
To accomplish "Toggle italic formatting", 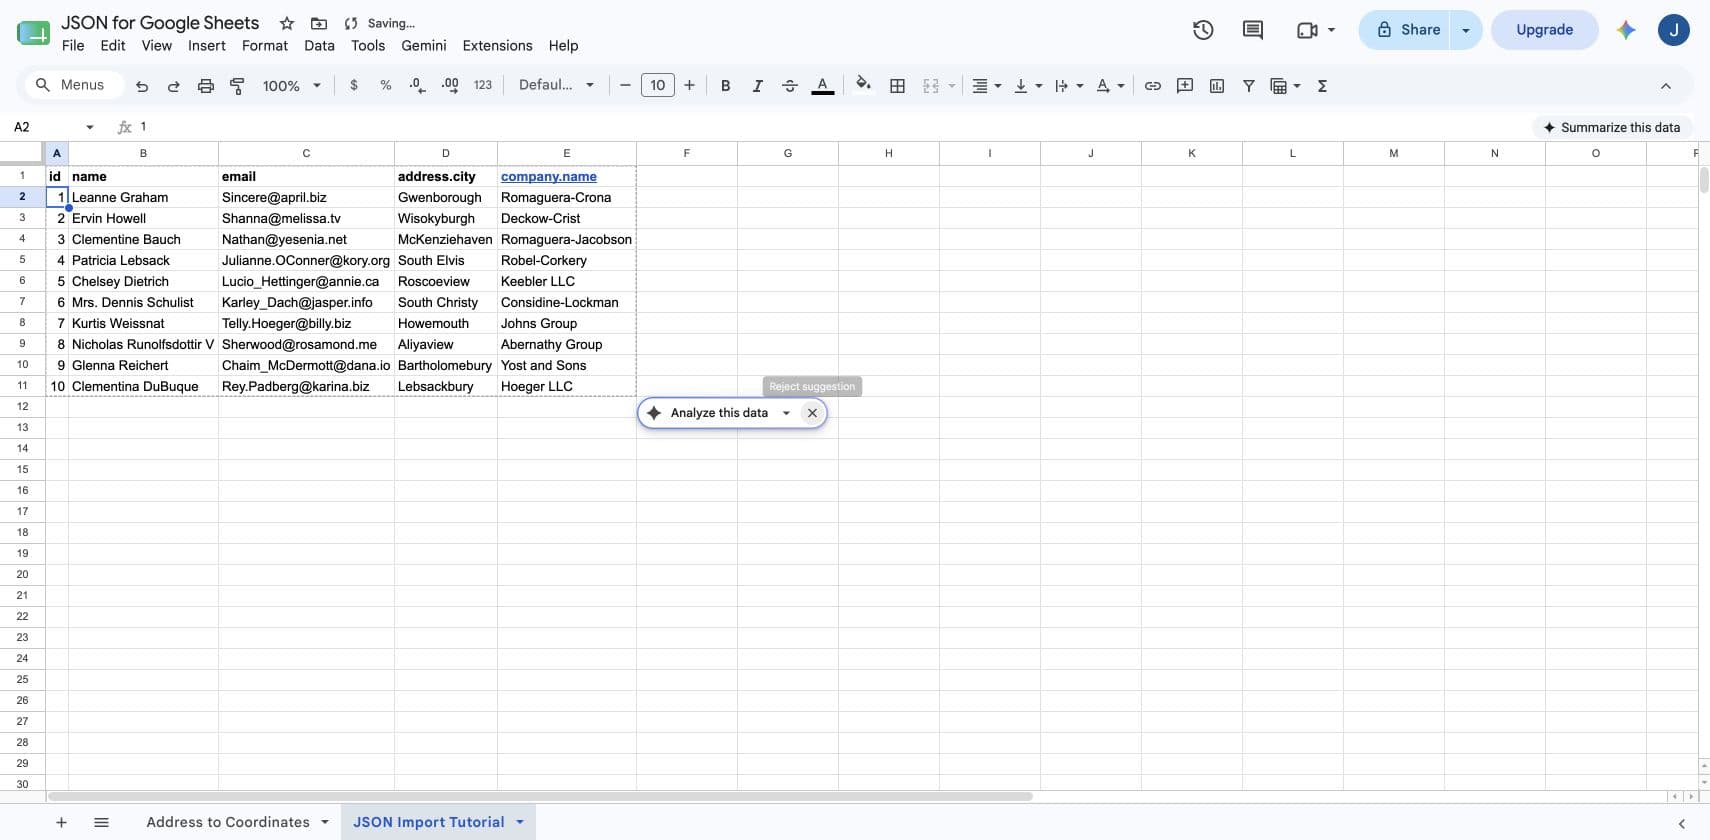I will coord(758,86).
